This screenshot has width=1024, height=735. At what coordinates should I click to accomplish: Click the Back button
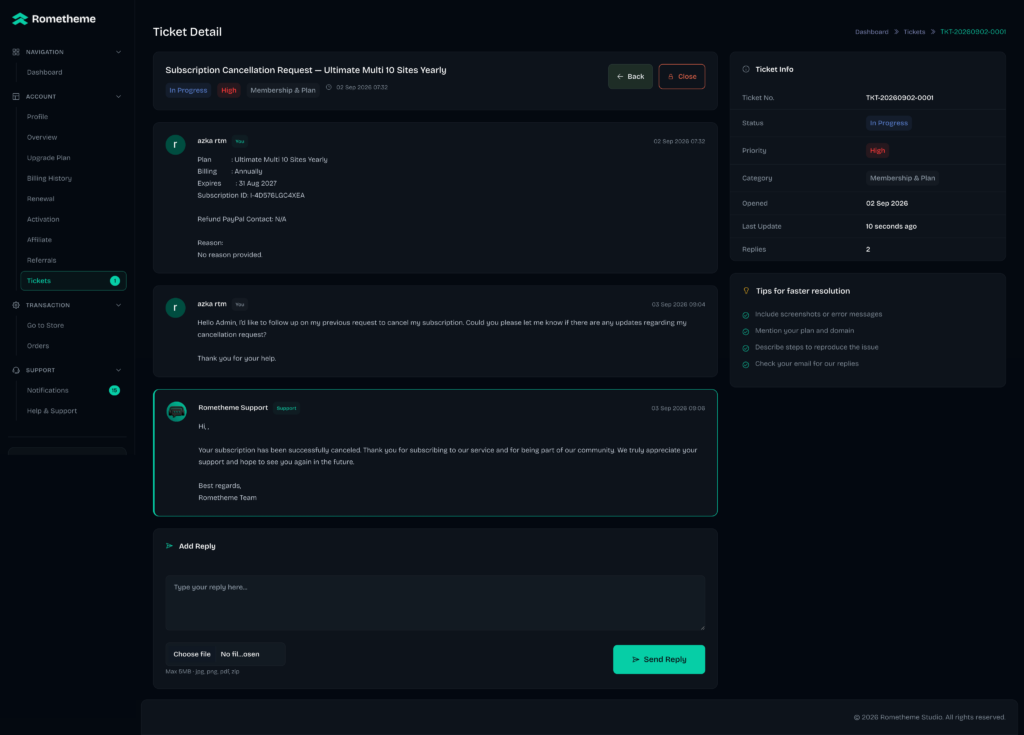click(x=630, y=76)
